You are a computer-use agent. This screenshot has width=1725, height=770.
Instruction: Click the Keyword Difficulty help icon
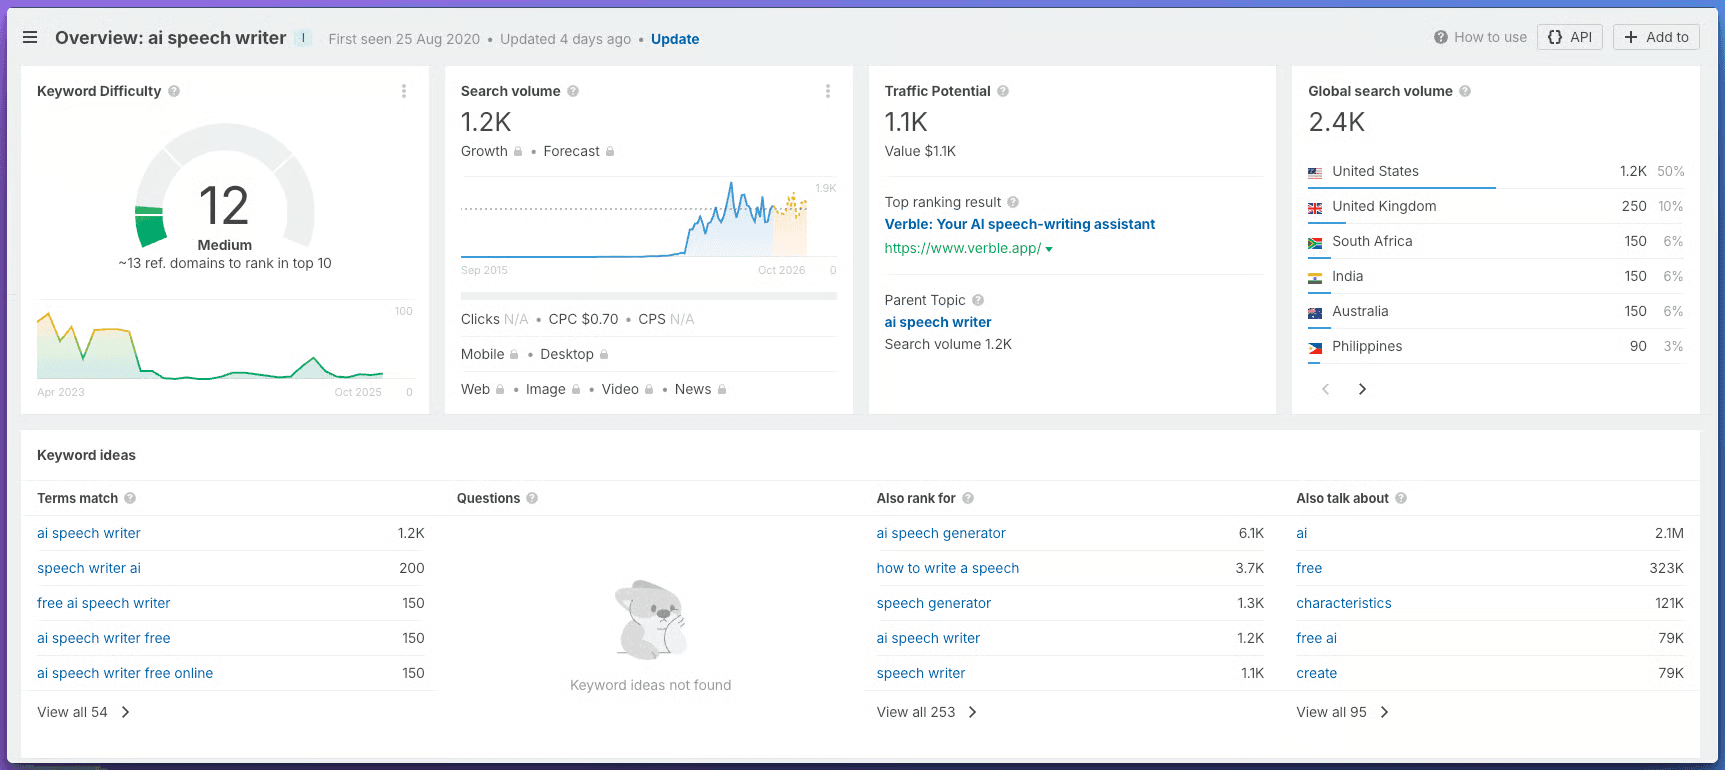(x=174, y=91)
